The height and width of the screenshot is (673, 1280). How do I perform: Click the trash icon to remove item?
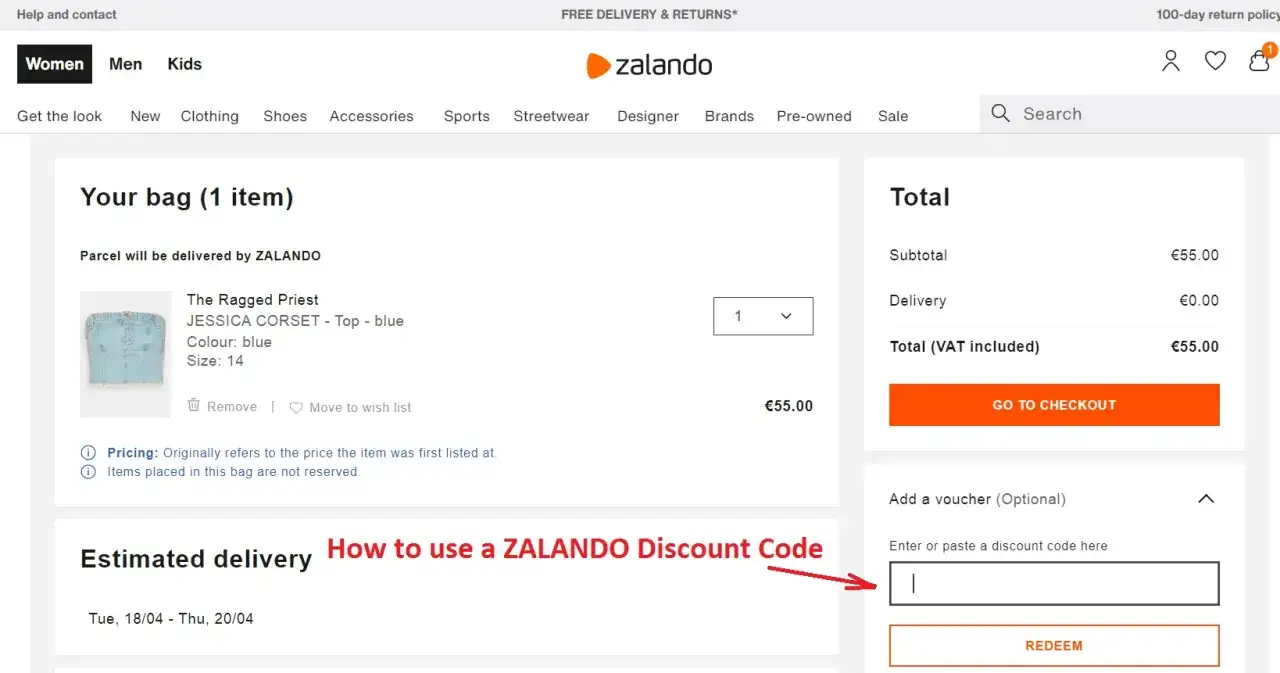click(194, 406)
